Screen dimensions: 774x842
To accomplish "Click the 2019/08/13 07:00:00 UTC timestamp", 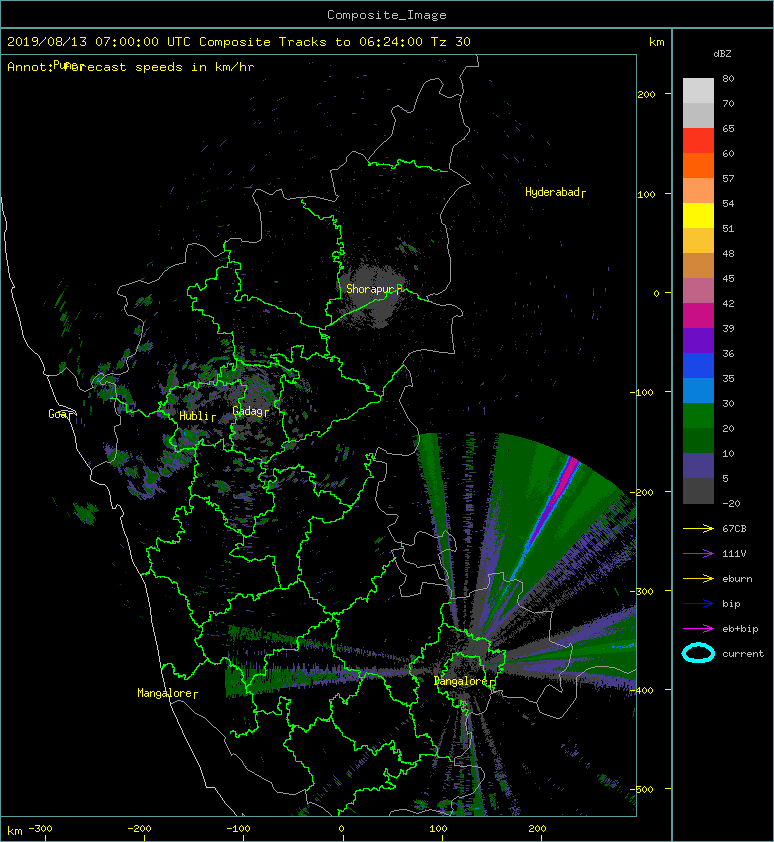I will [x=98, y=42].
